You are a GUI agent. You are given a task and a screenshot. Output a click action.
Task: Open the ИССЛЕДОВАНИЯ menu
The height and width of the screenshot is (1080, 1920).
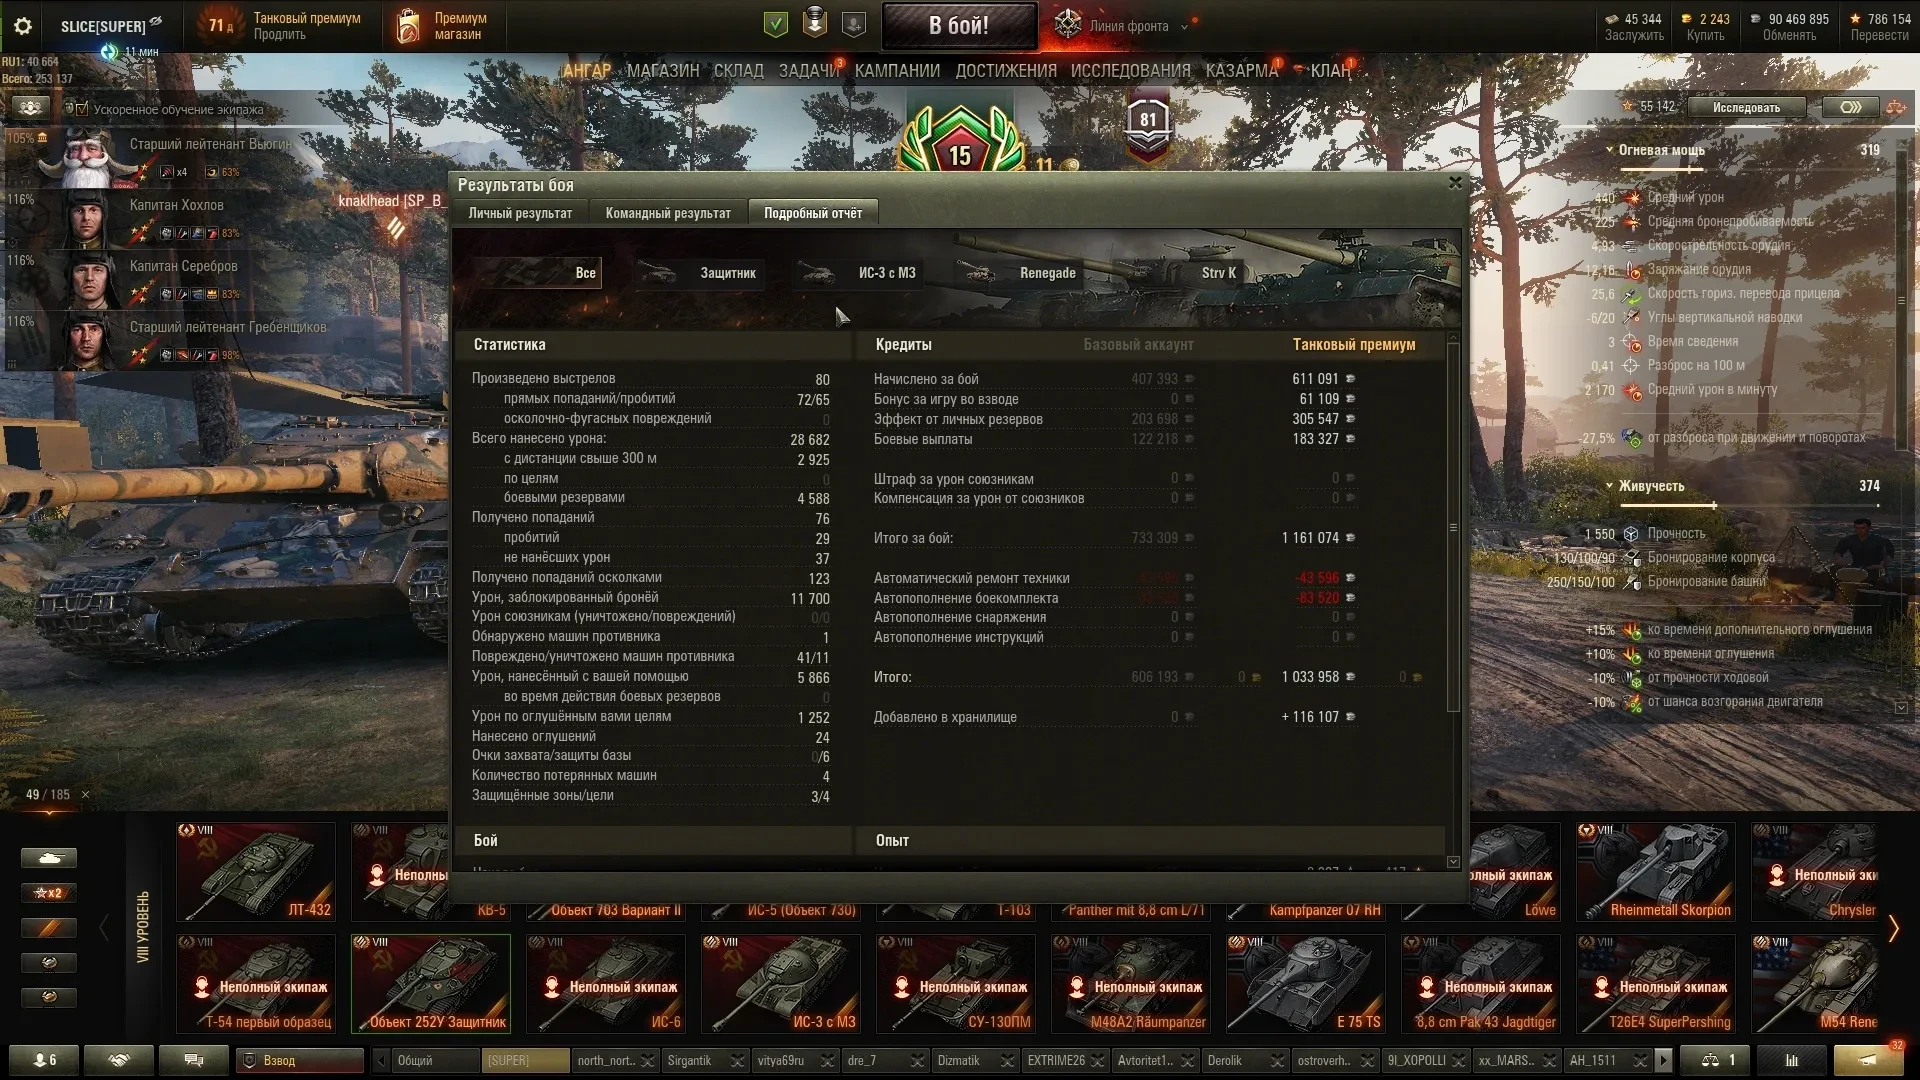pyautogui.click(x=1130, y=71)
